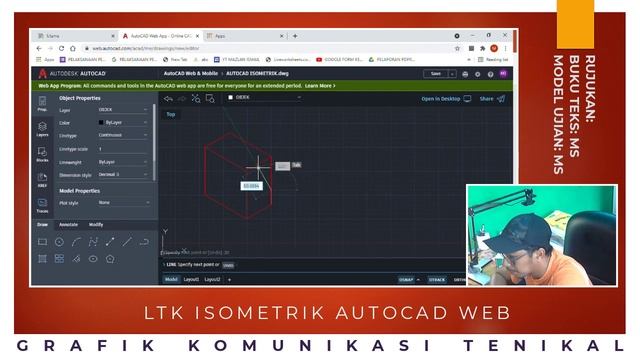Image resolution: width=640 pixels, height=360 pixels.
Task: Open the XREF sidebar panel
Action: point(42,180)
